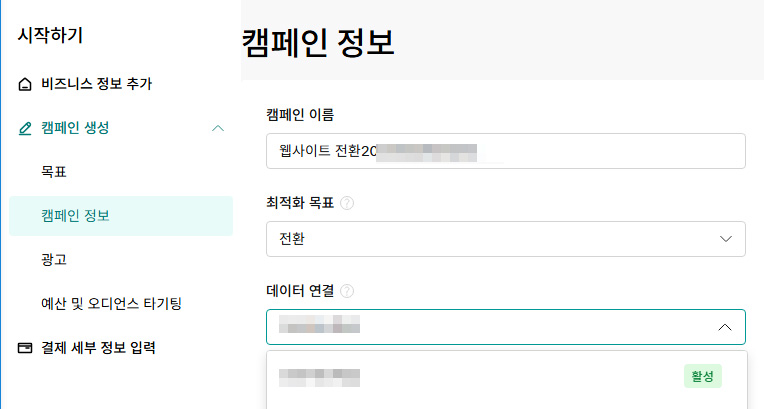Click the 데이터 연결 combo box field
Image resolution: width=764 pixels, height=409 pixels.
[x=506, y=327]
